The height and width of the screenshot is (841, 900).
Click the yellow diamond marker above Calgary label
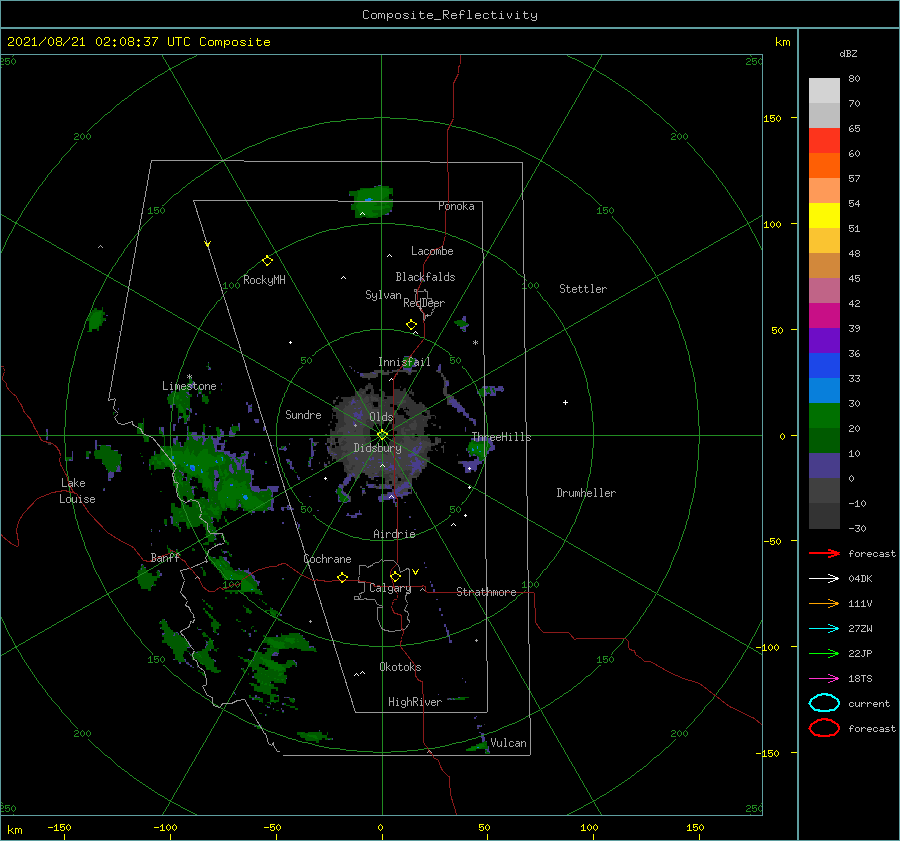(395, 576)
